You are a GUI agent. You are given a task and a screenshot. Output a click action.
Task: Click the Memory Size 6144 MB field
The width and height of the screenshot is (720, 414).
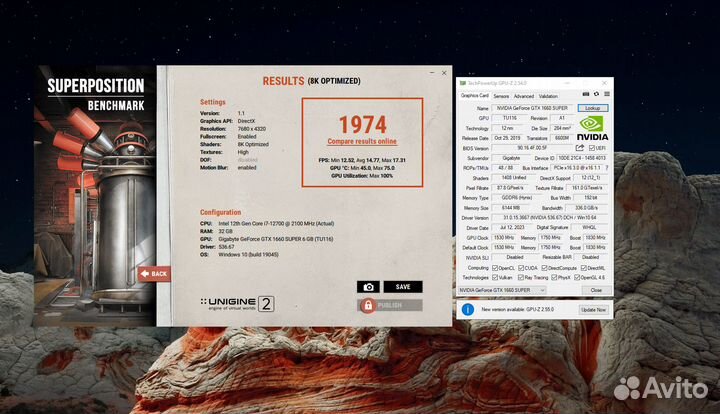coord(511,208)
